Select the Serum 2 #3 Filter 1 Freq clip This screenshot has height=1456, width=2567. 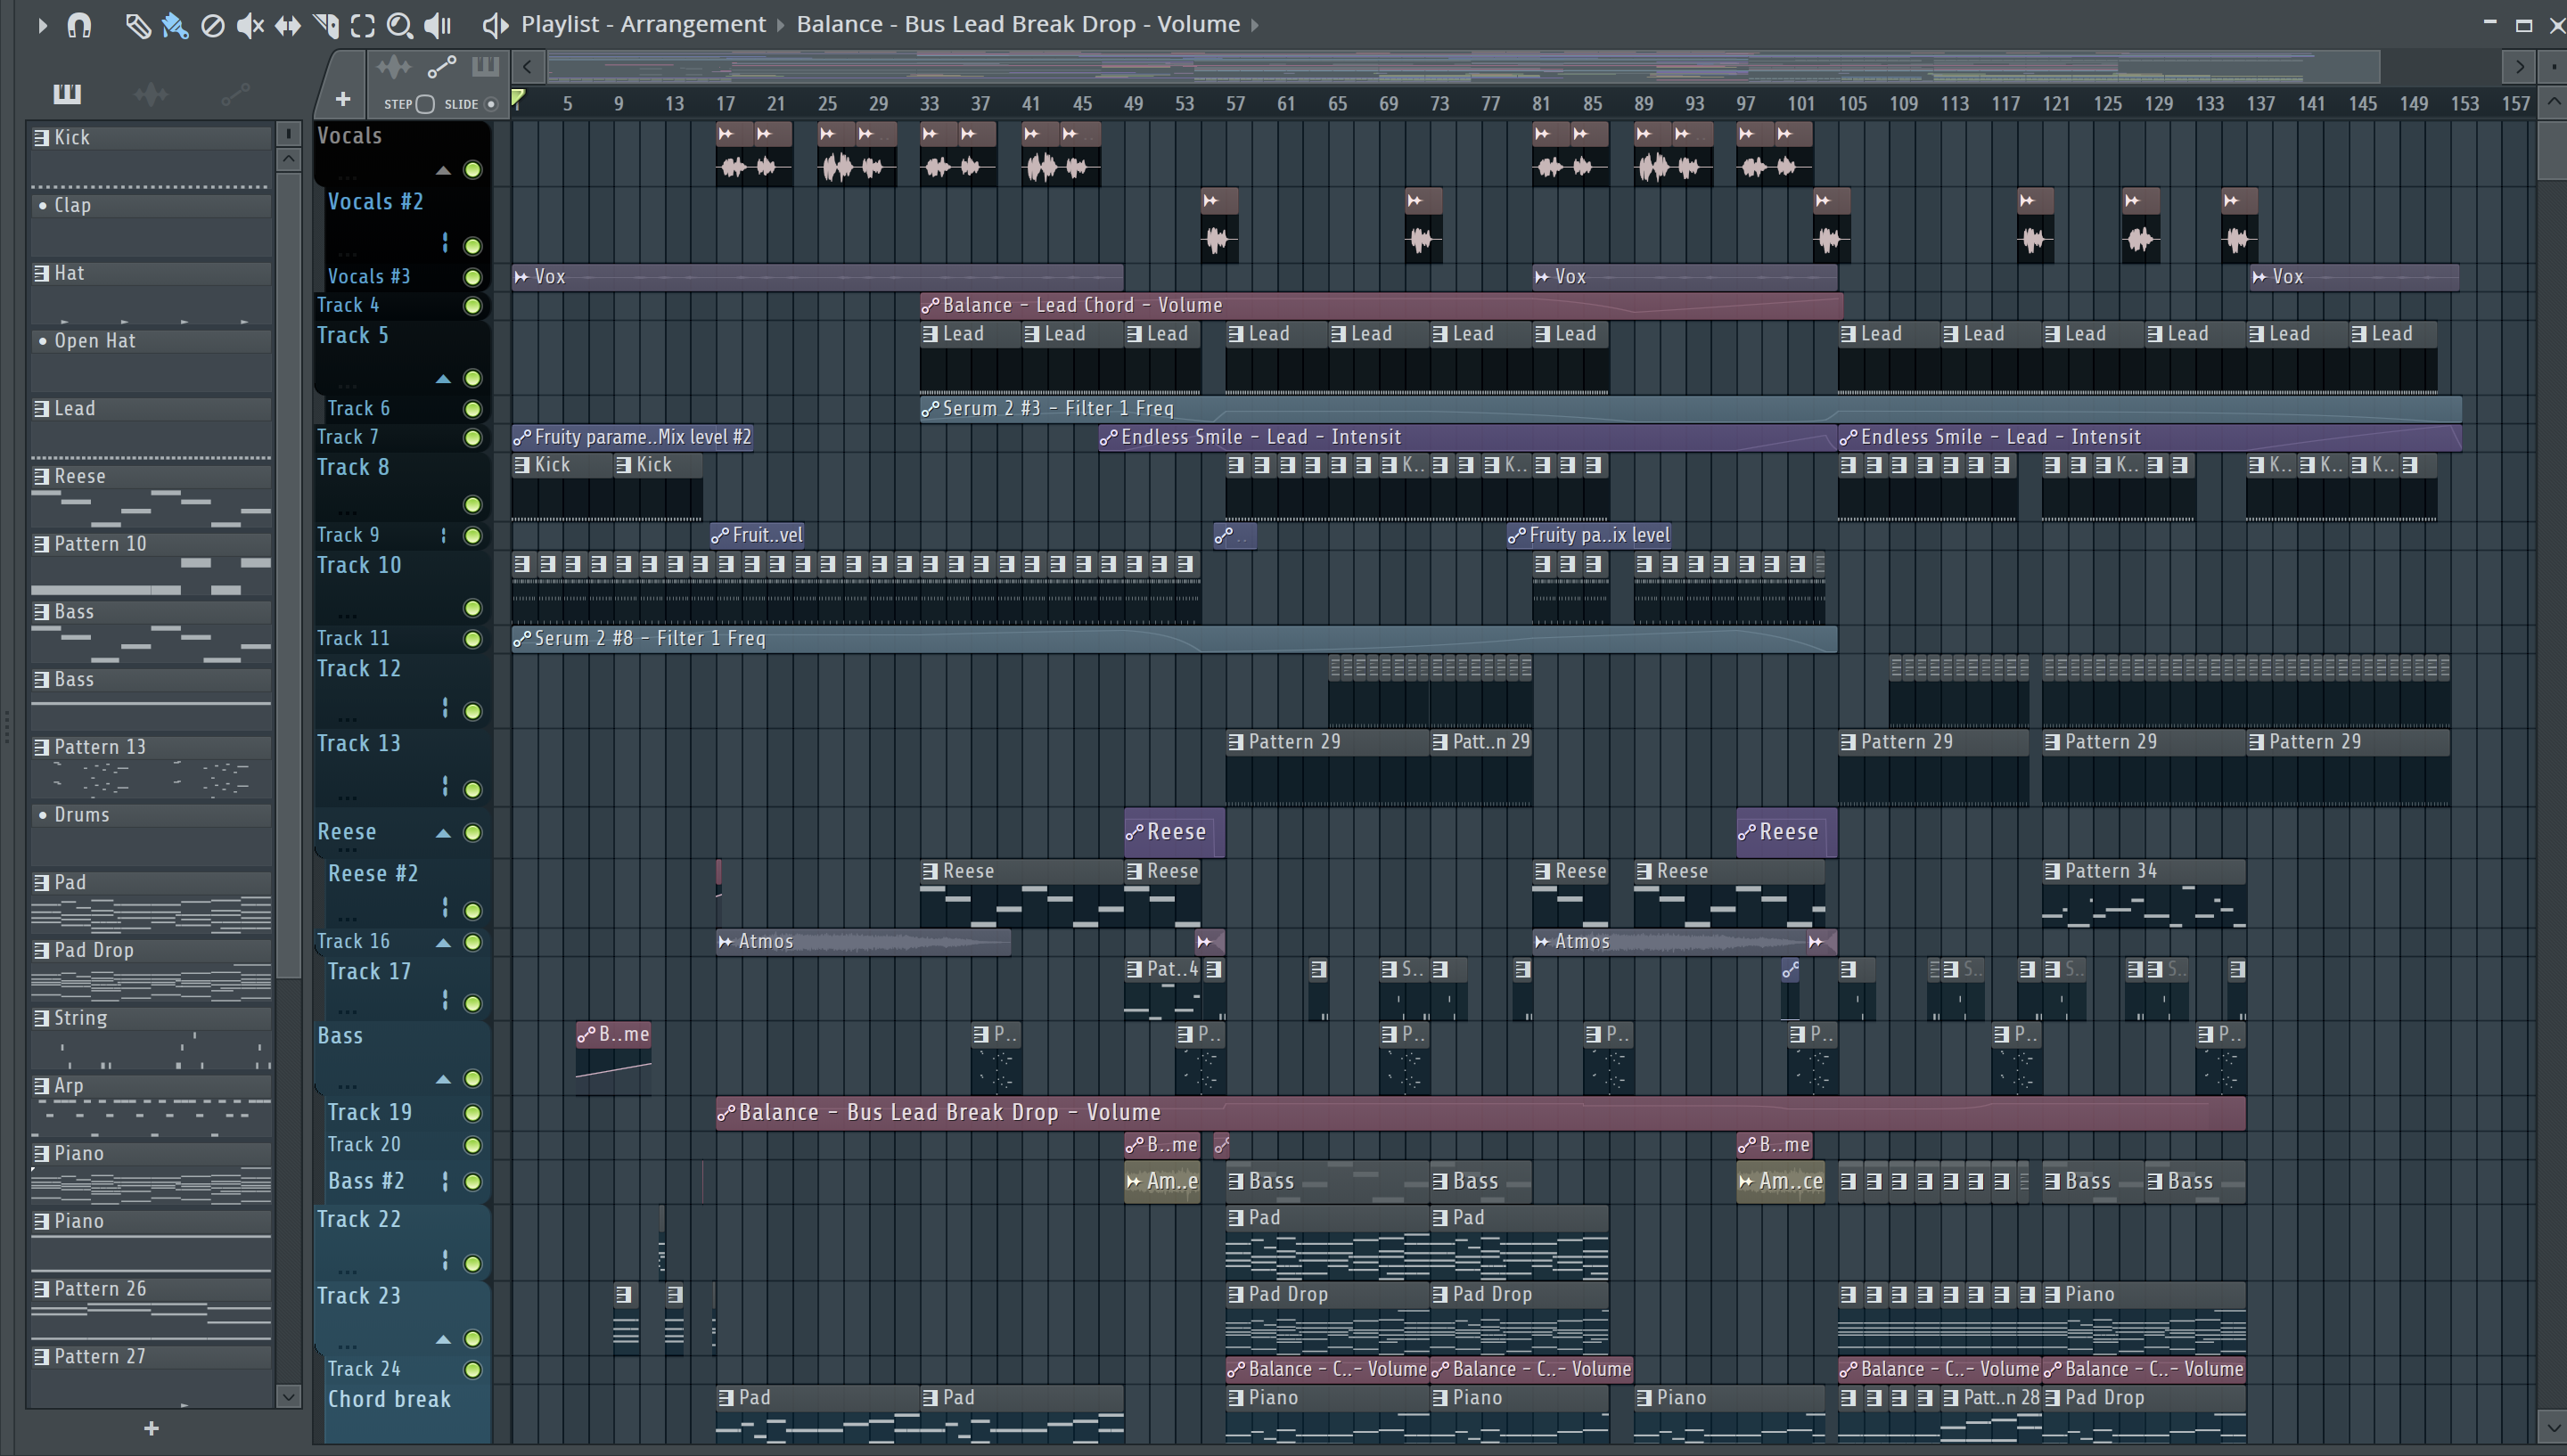(1690, 409)
